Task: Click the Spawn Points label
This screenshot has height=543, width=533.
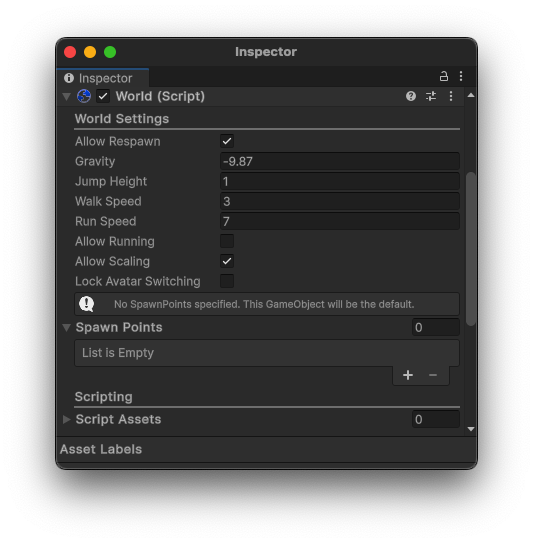Action: (x=119, y=327)
